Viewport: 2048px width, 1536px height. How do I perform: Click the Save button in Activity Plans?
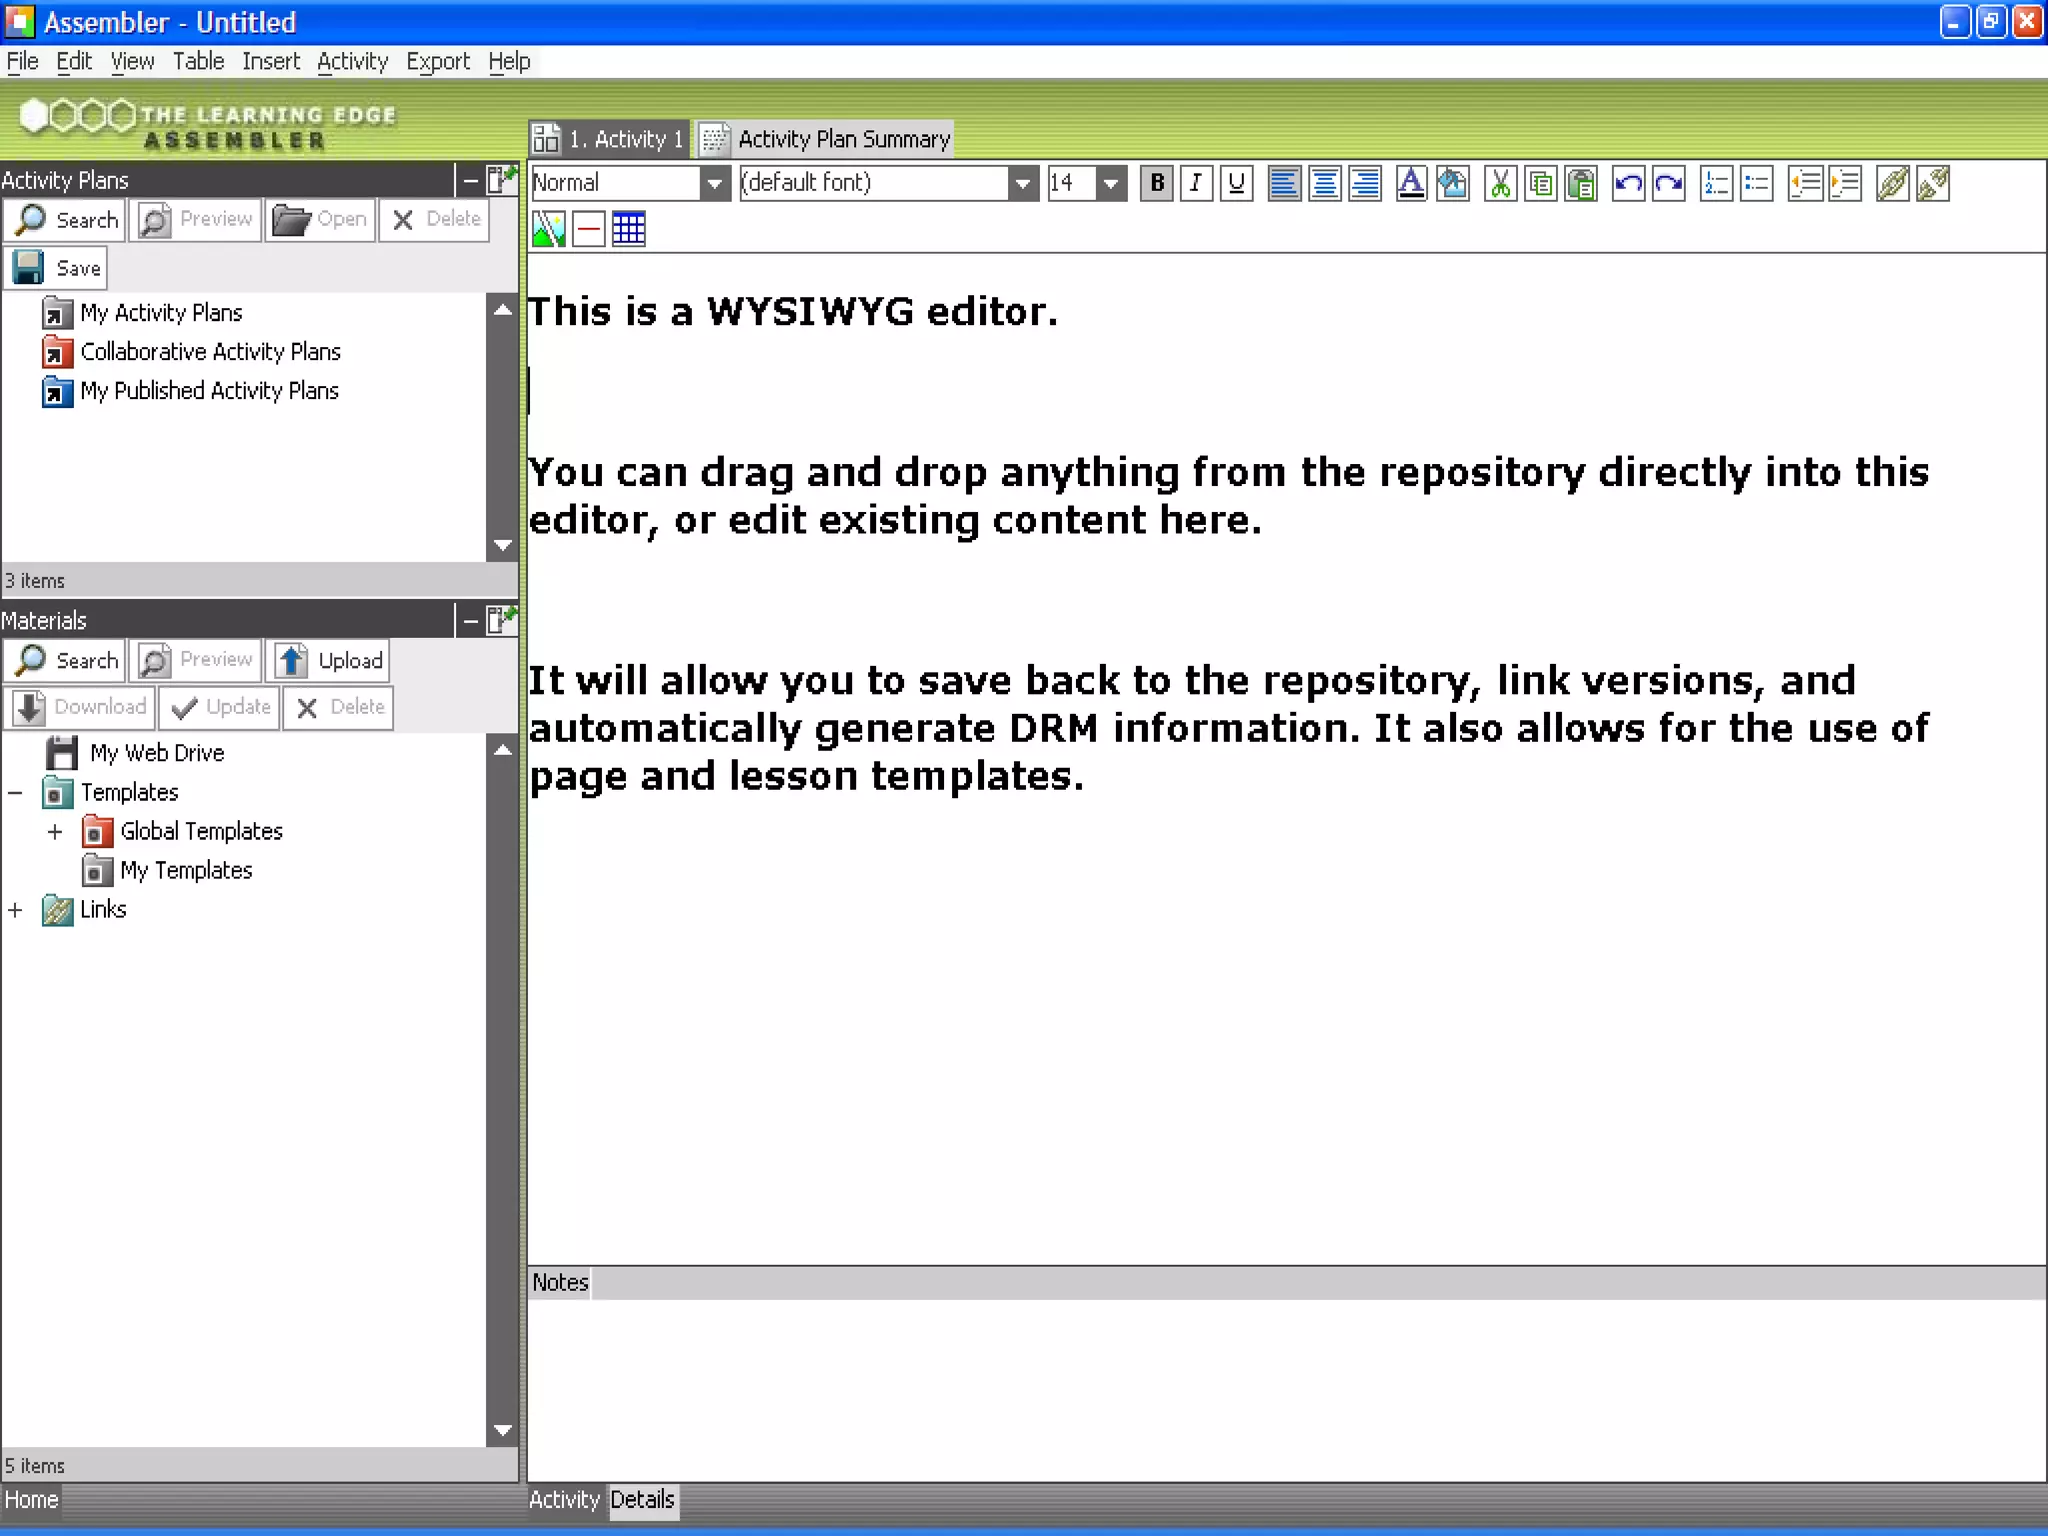click(x=58, y=268)
